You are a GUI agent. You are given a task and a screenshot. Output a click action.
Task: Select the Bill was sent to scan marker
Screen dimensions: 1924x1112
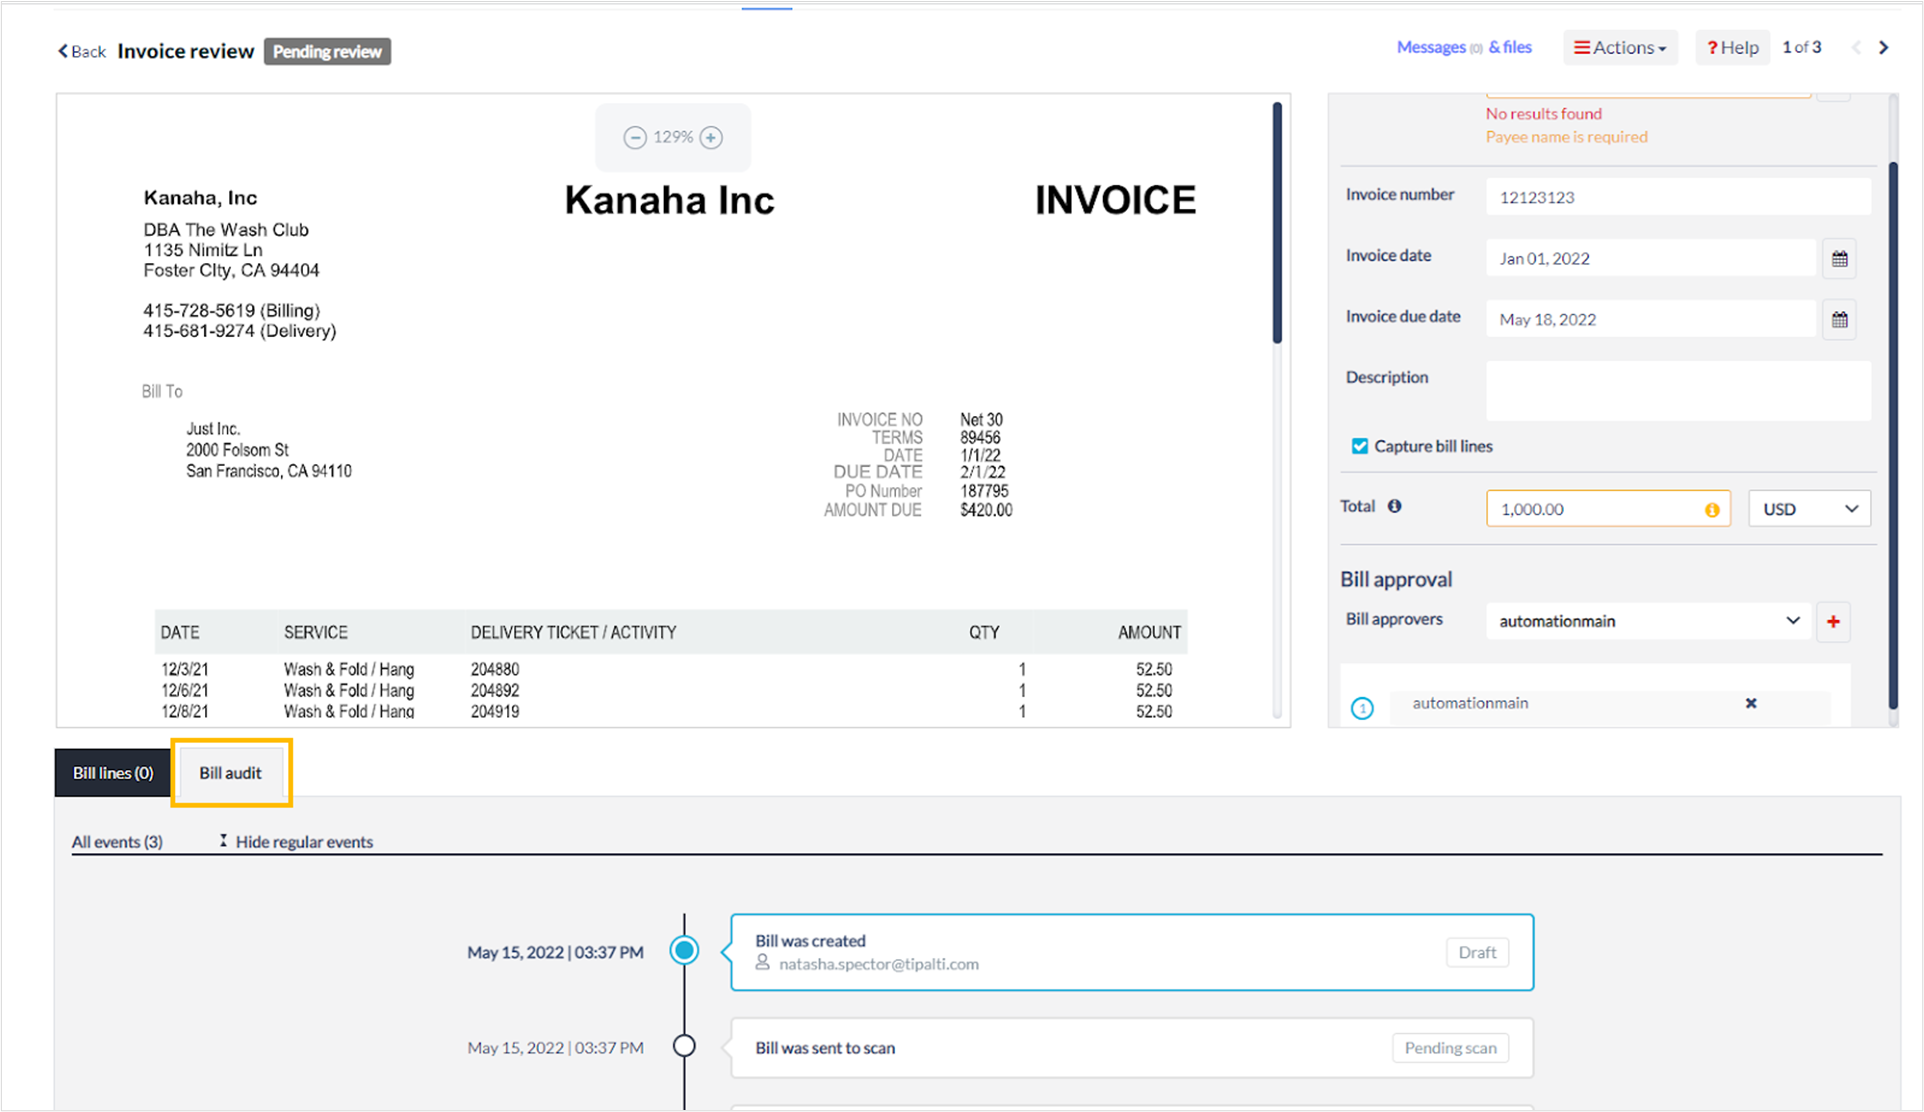tap(684, 1046)
